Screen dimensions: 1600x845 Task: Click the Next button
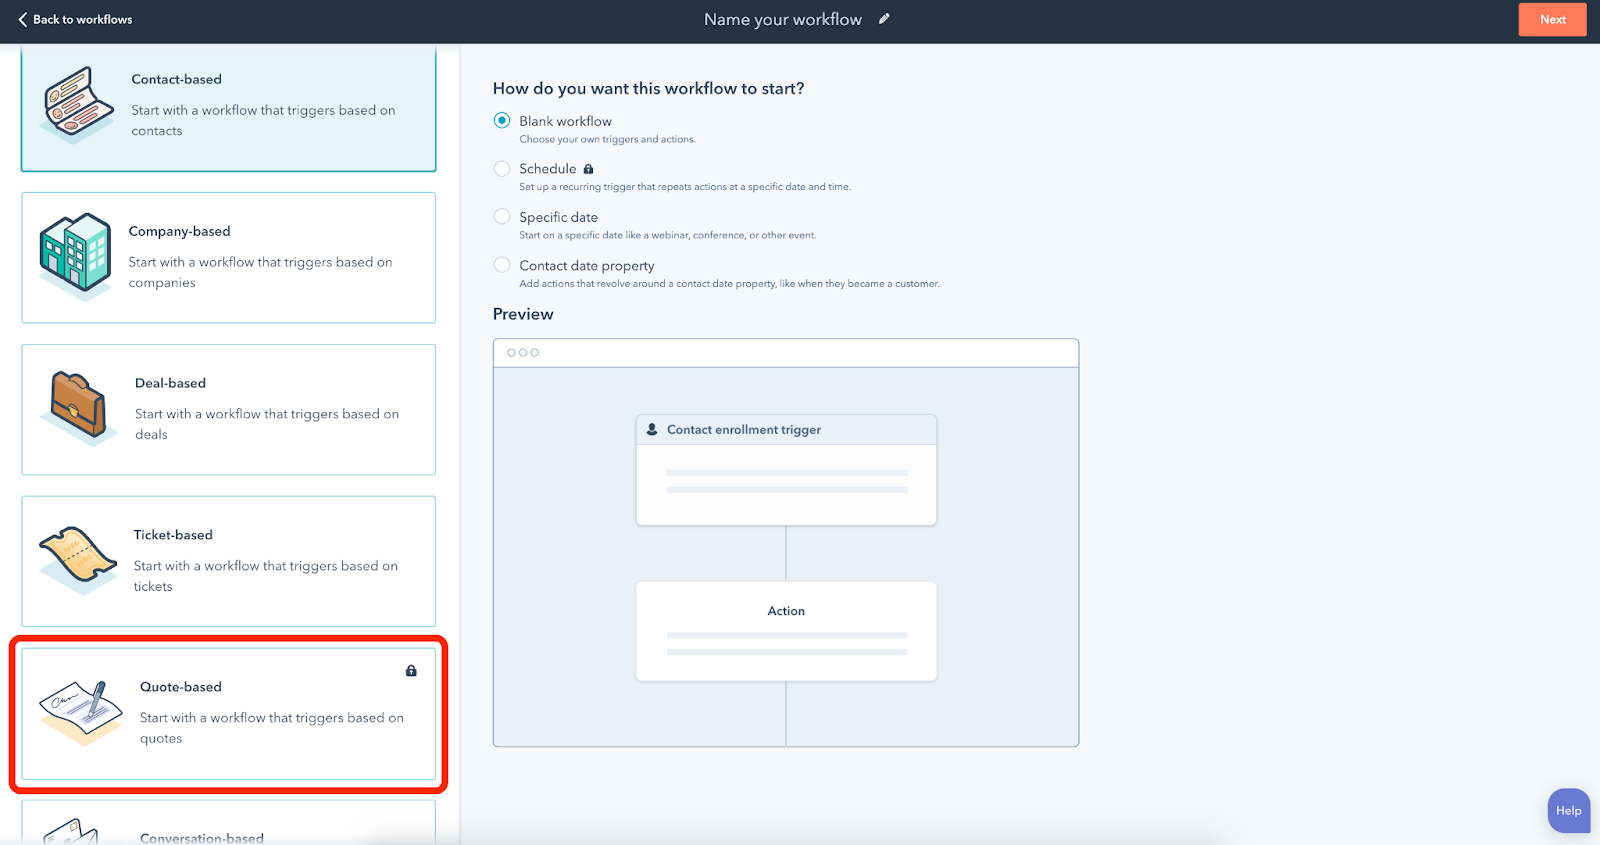(x=1552, y=19)
